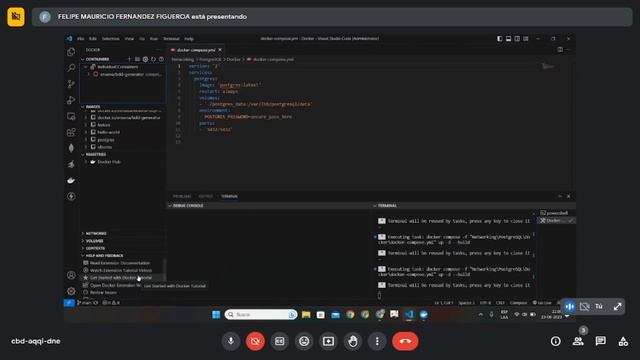Expand the NETWORKS section
The height and width of the screenshot is (360, 640).
tap(96, 233)
